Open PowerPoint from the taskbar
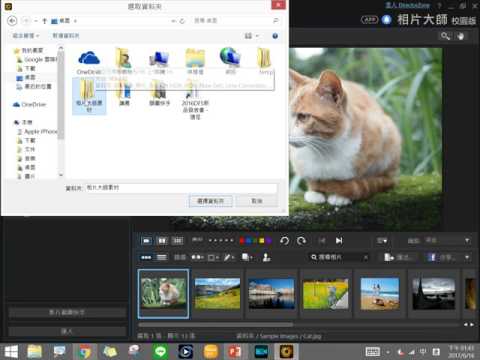 coord(235,352)
